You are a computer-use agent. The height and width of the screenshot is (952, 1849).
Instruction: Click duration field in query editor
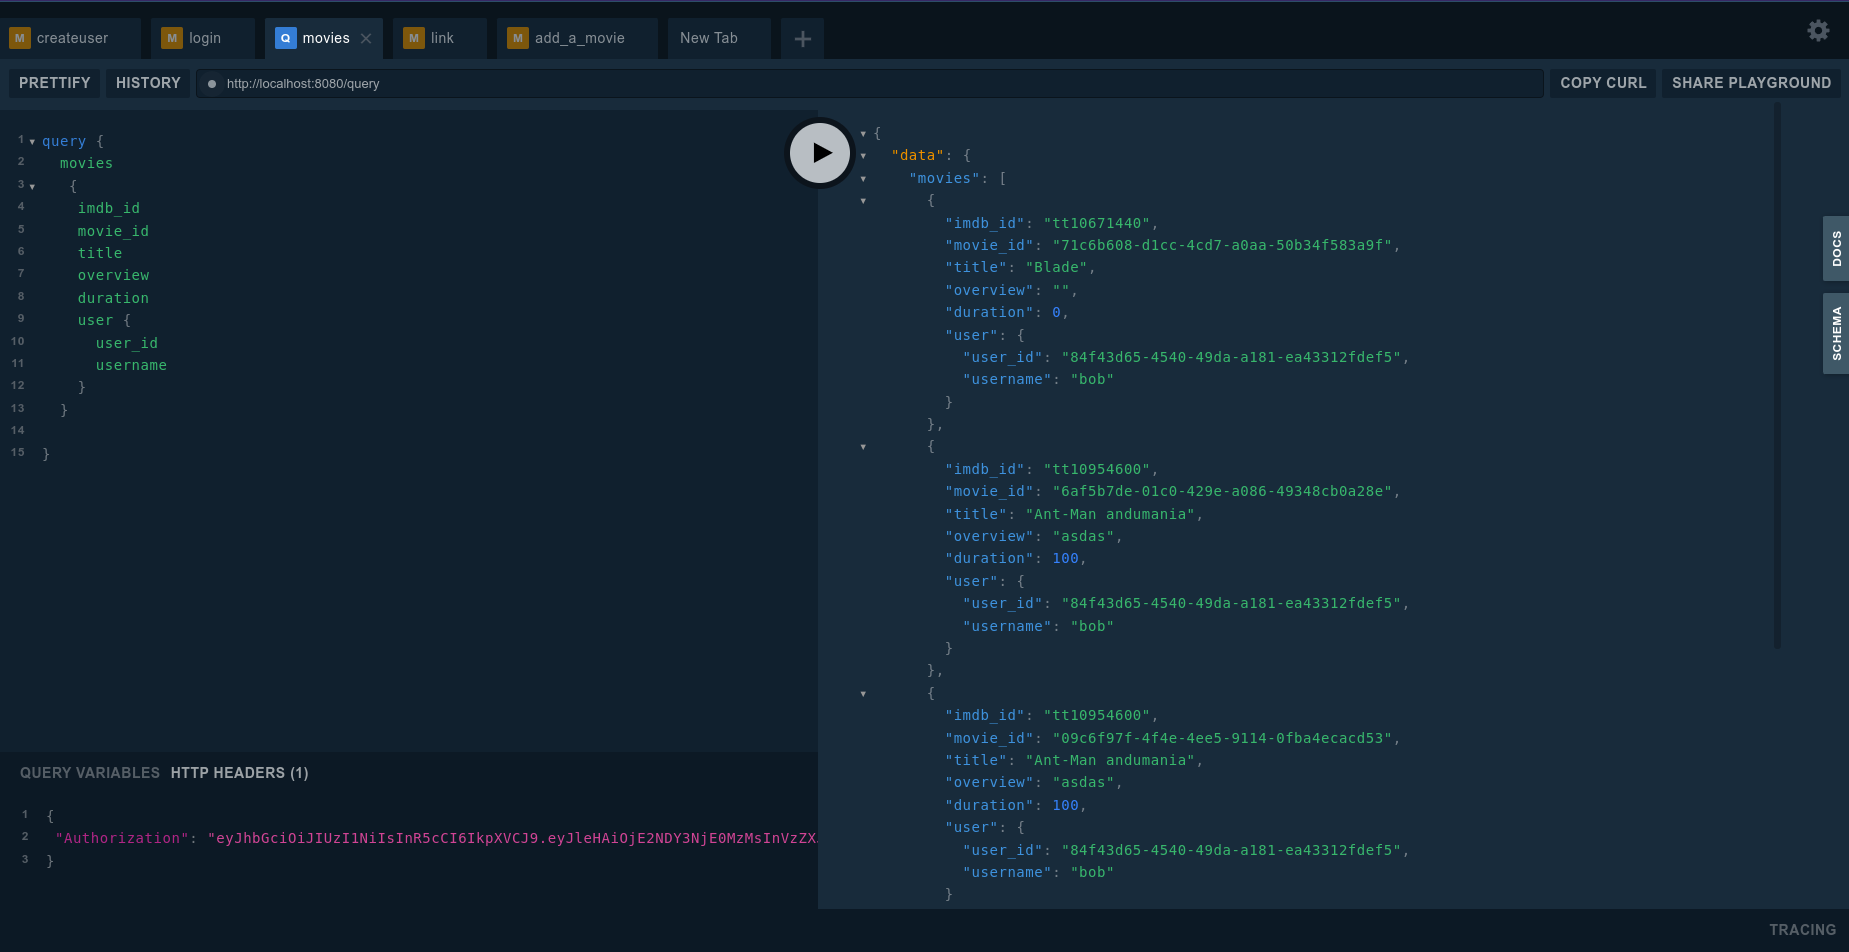[x=113, y=298]
